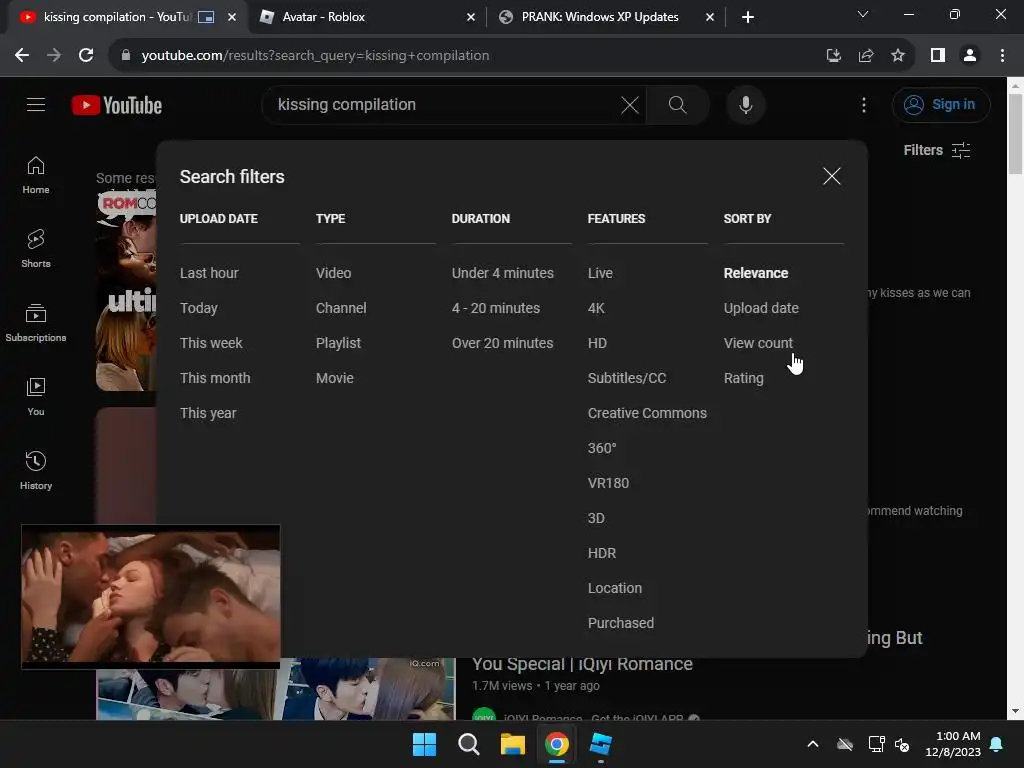Filter uploads by This month
The height and width of the screenshot is (768, 1024).
215,378
